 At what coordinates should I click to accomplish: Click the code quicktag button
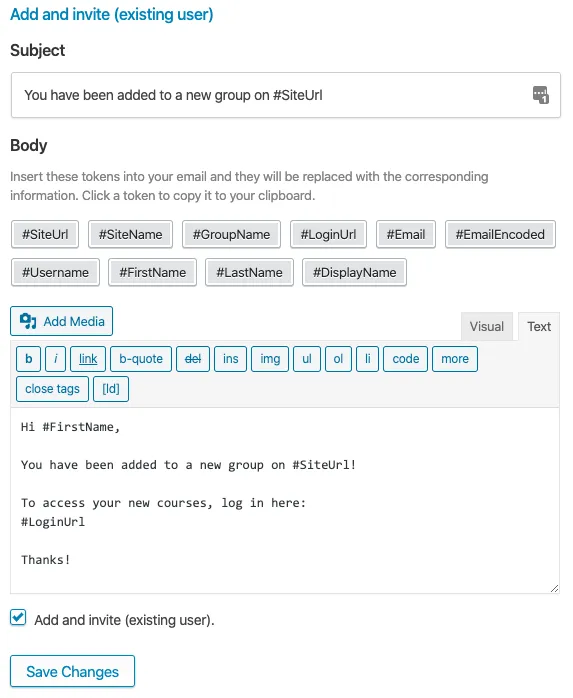405,359
